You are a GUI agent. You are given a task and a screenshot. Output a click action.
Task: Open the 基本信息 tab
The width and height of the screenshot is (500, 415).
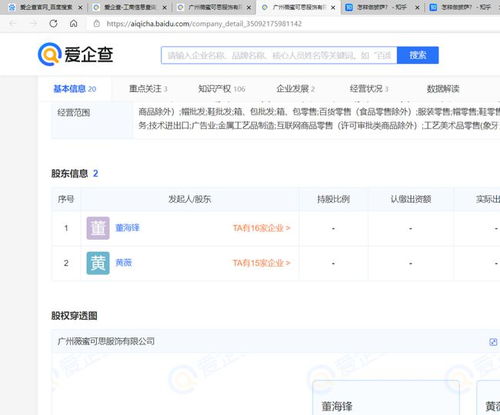tap(75, 89)
